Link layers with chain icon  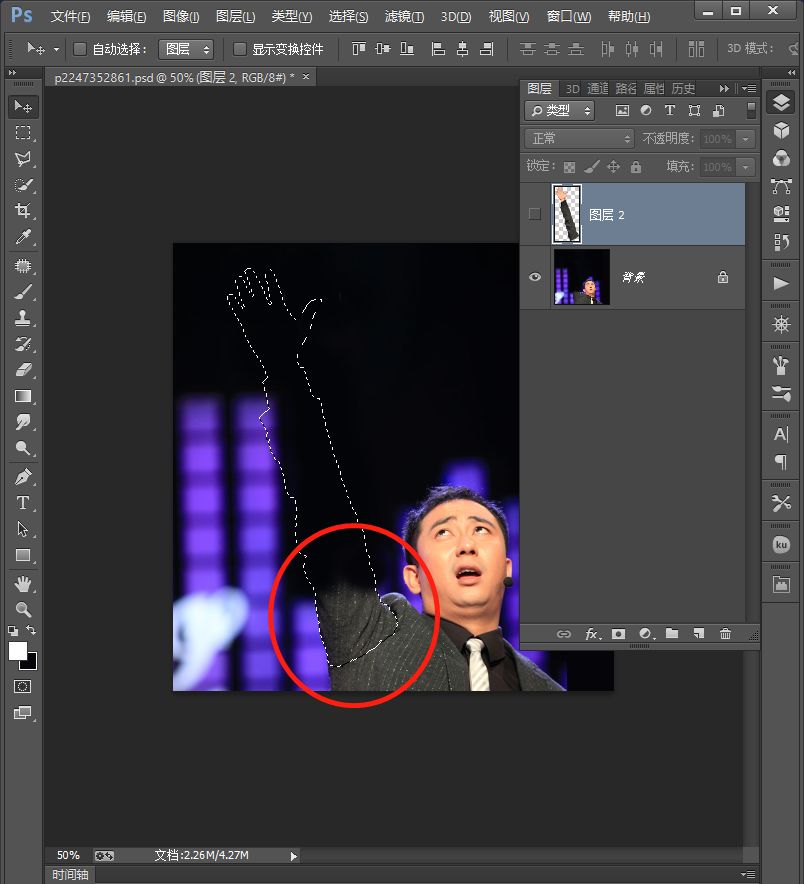coord(564,634)
